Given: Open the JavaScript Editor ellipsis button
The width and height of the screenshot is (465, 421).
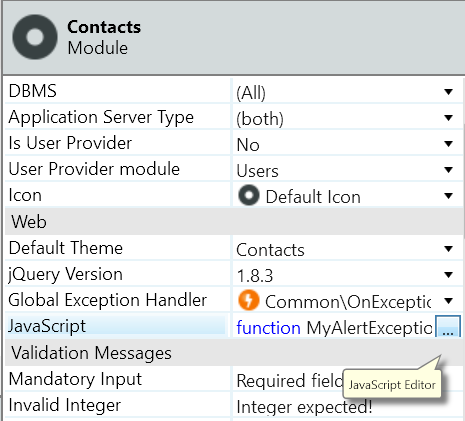Looking at the screenshot, I should coord(448,326).
